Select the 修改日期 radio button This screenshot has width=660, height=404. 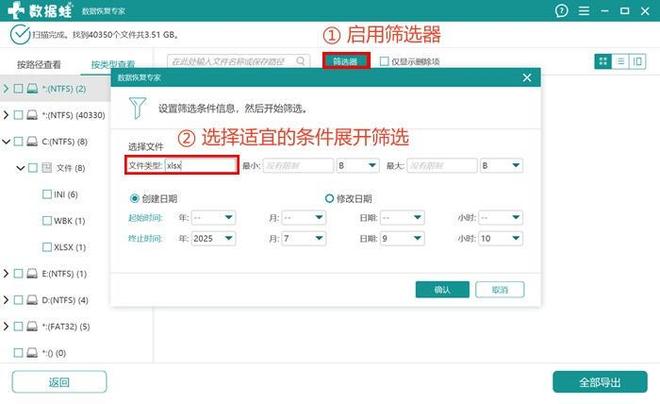[329, 198]
